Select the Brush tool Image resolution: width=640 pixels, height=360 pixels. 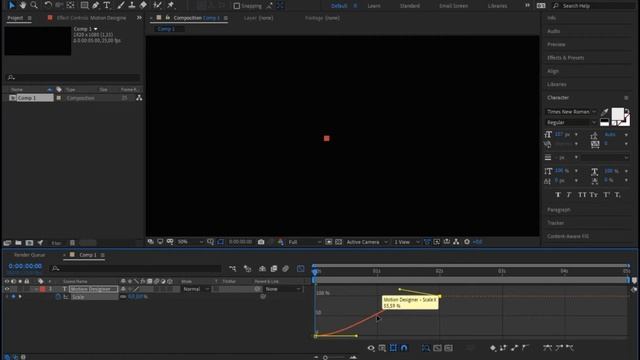pyautogui.click(x=121, y=5)
